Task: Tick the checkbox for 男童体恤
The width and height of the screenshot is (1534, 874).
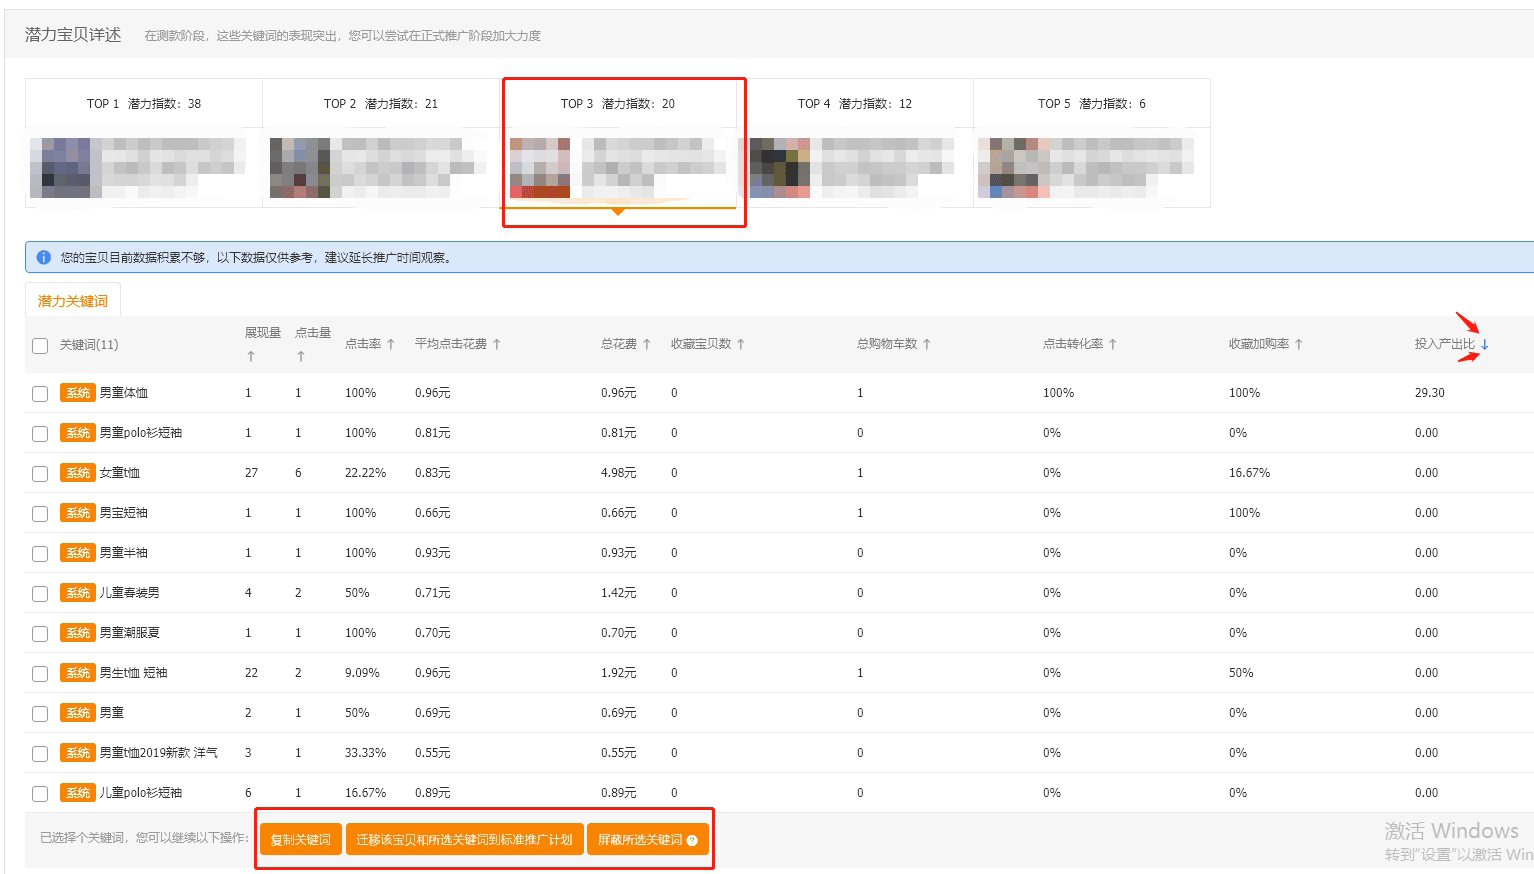Action: pos(40,394)
